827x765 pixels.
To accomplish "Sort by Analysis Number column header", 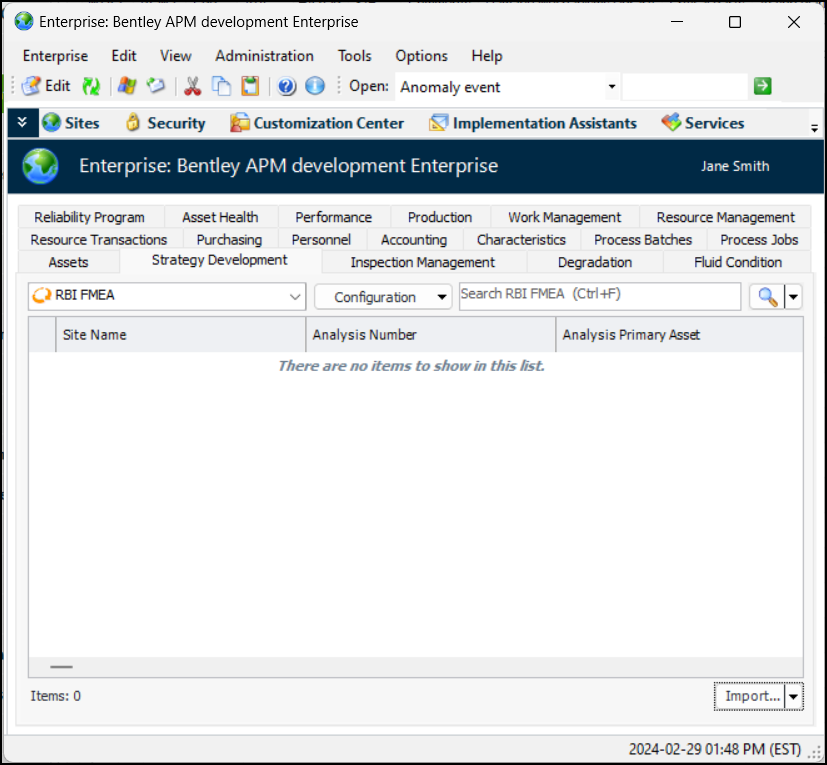I will coord(430,335).
